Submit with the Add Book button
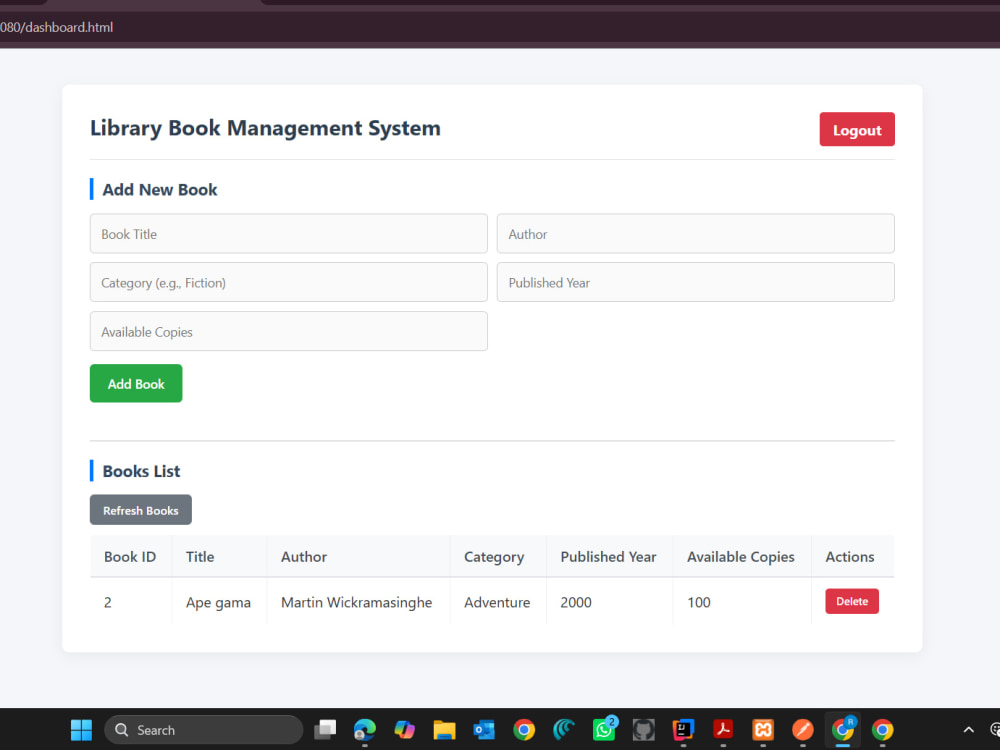Screen dimensions: 1000x750 136,383
